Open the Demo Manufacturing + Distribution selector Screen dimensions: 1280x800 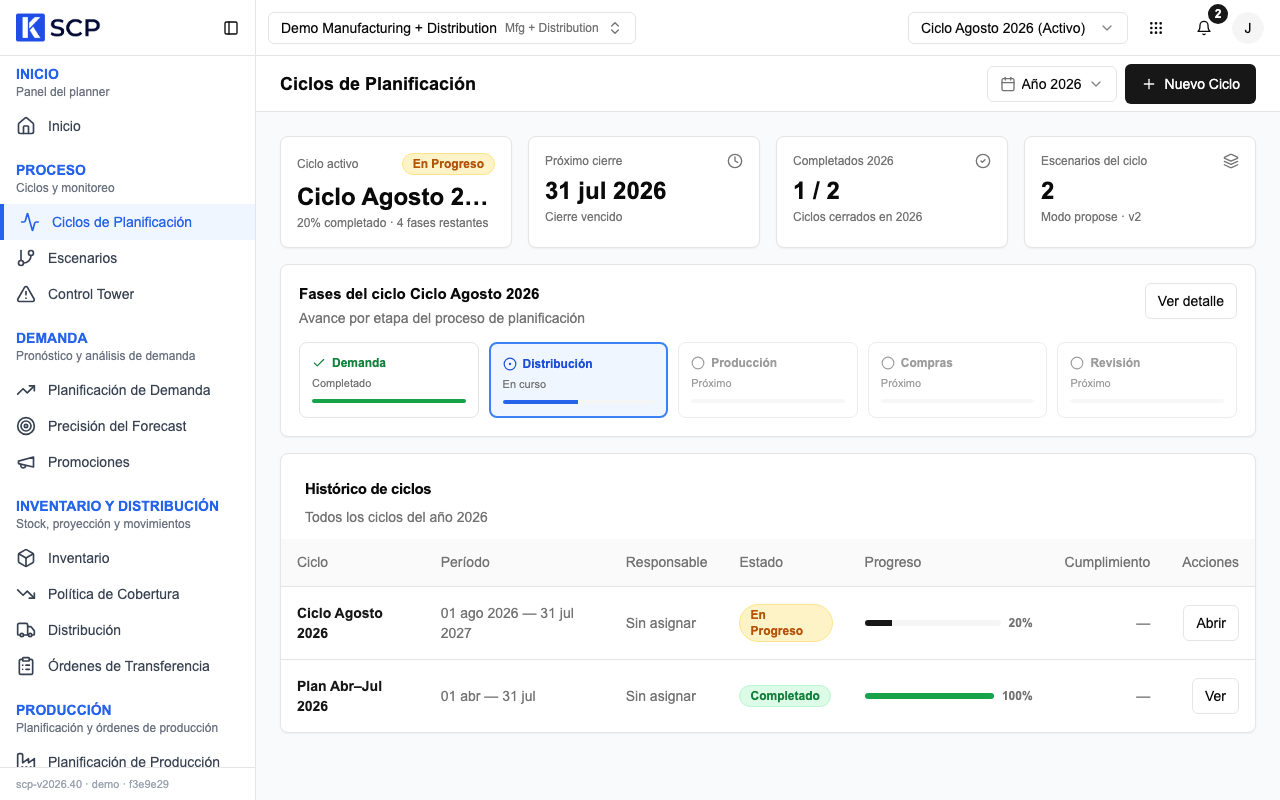452,28
